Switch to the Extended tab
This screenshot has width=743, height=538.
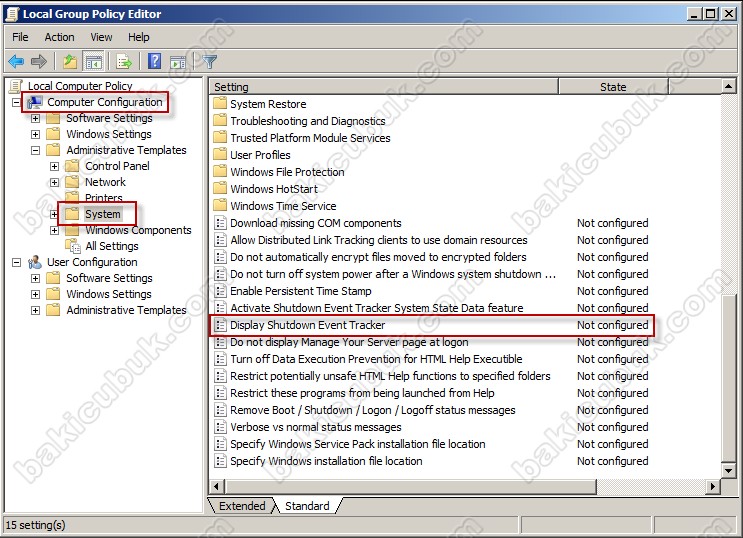click(242, 506)
